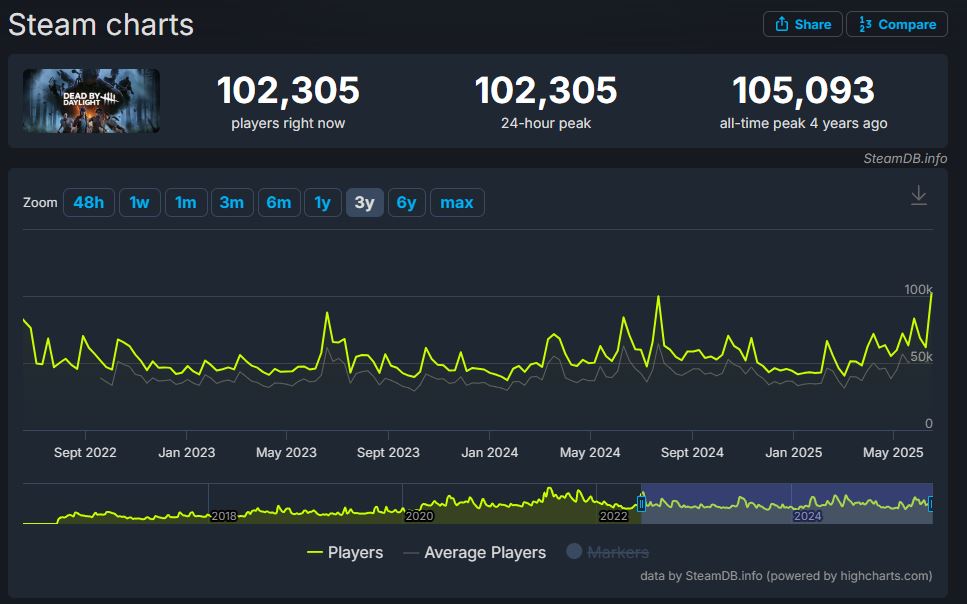Click the highlighted selection in navigator
Viewport: 967px width, 604px height.
click(x=787, y=504)
